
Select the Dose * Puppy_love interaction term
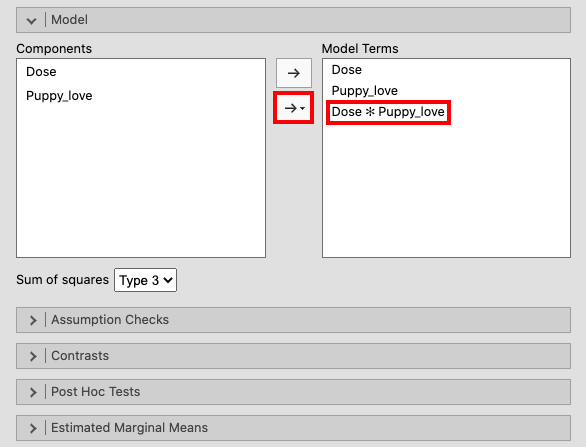[388, 112]
